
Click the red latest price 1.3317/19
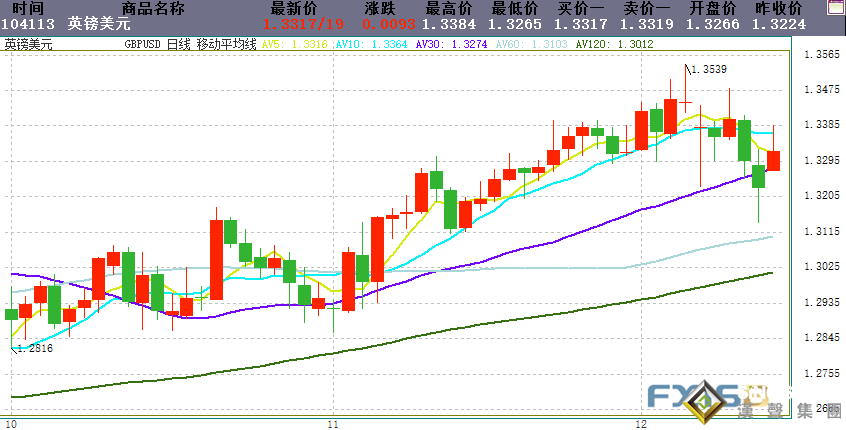(303, 24)
